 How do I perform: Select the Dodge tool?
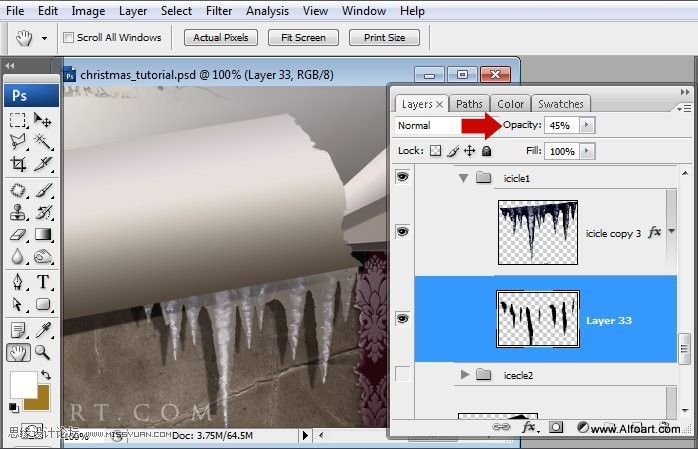(43, 256)
